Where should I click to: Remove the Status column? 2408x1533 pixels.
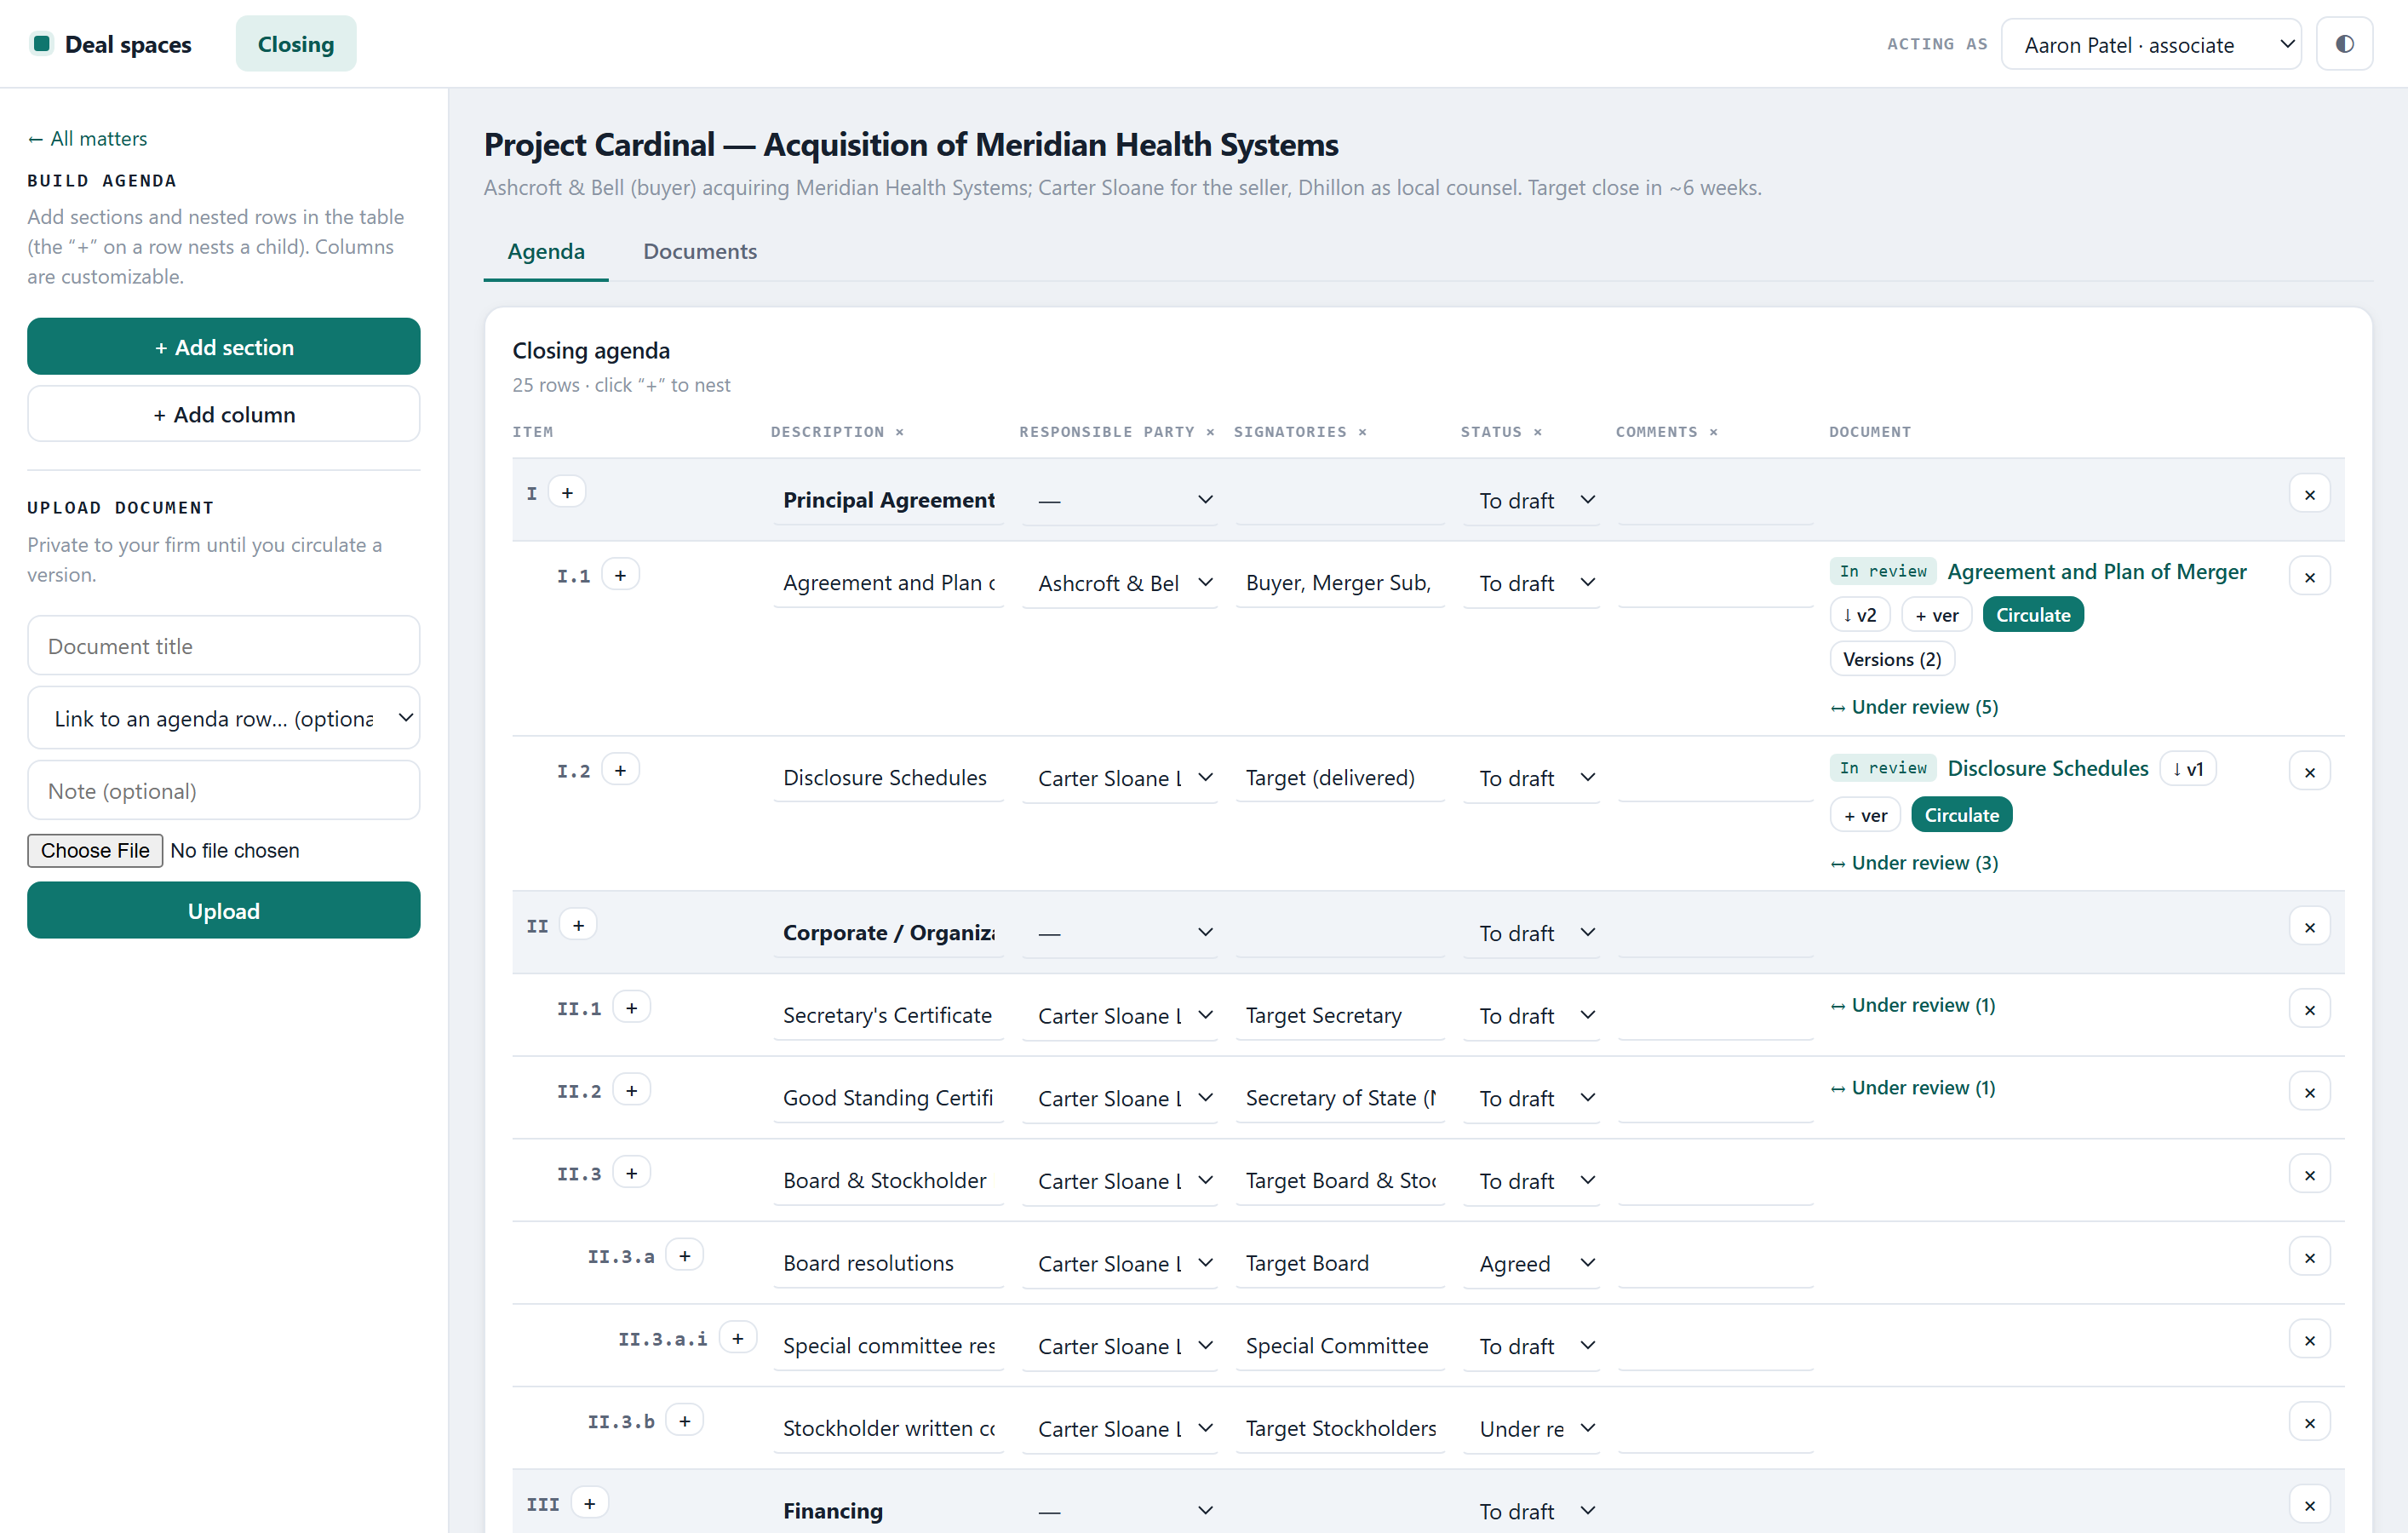click(x=1537, y=432)
